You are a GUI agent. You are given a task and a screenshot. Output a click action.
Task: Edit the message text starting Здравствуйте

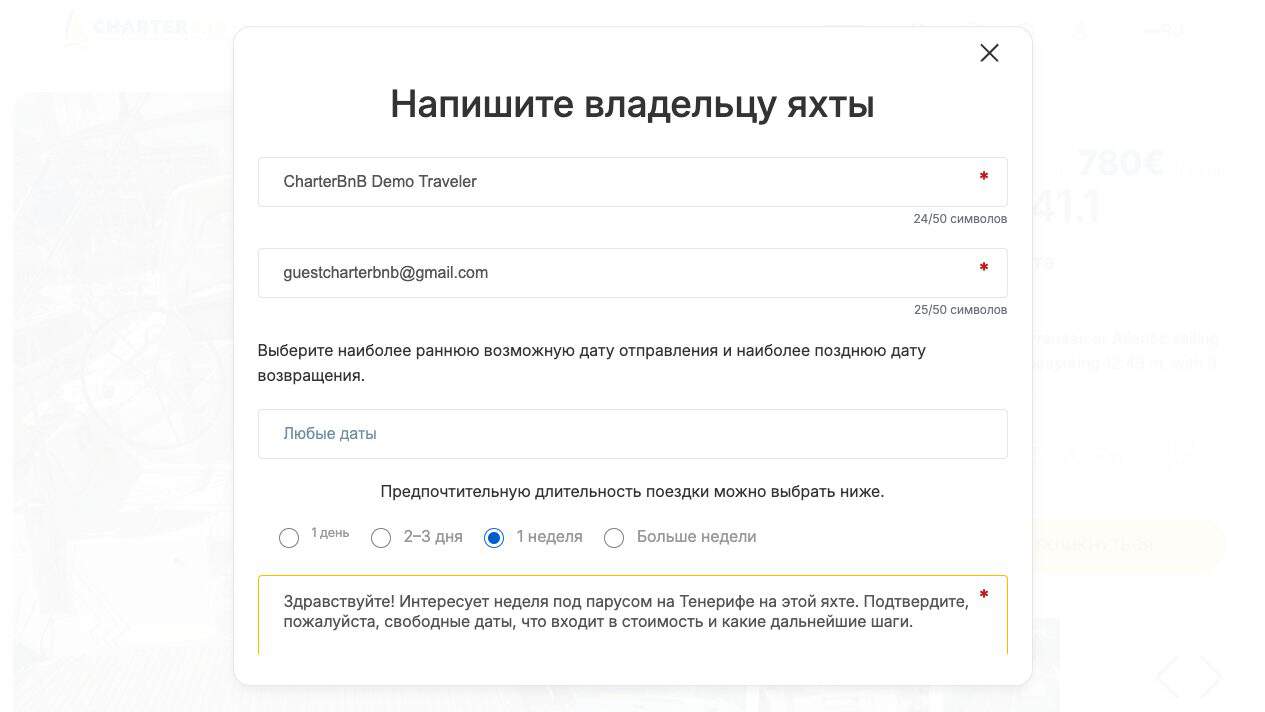(x=632, y=615)
